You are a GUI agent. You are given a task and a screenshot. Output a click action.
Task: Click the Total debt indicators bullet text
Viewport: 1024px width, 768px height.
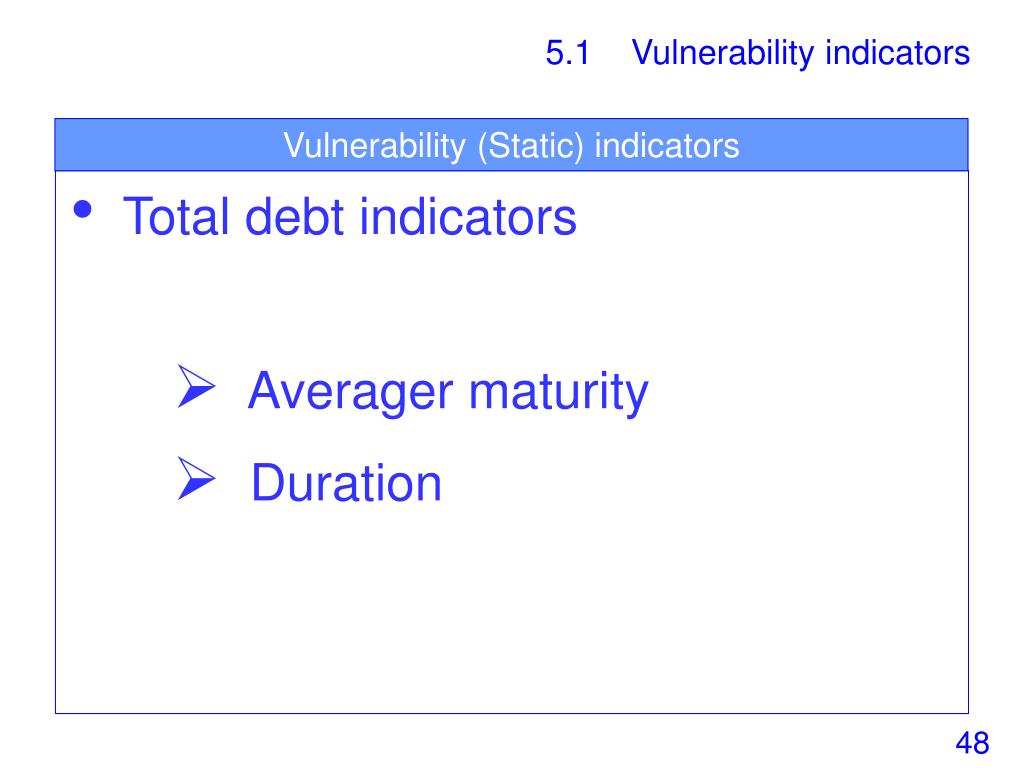(x=349, y=217)
